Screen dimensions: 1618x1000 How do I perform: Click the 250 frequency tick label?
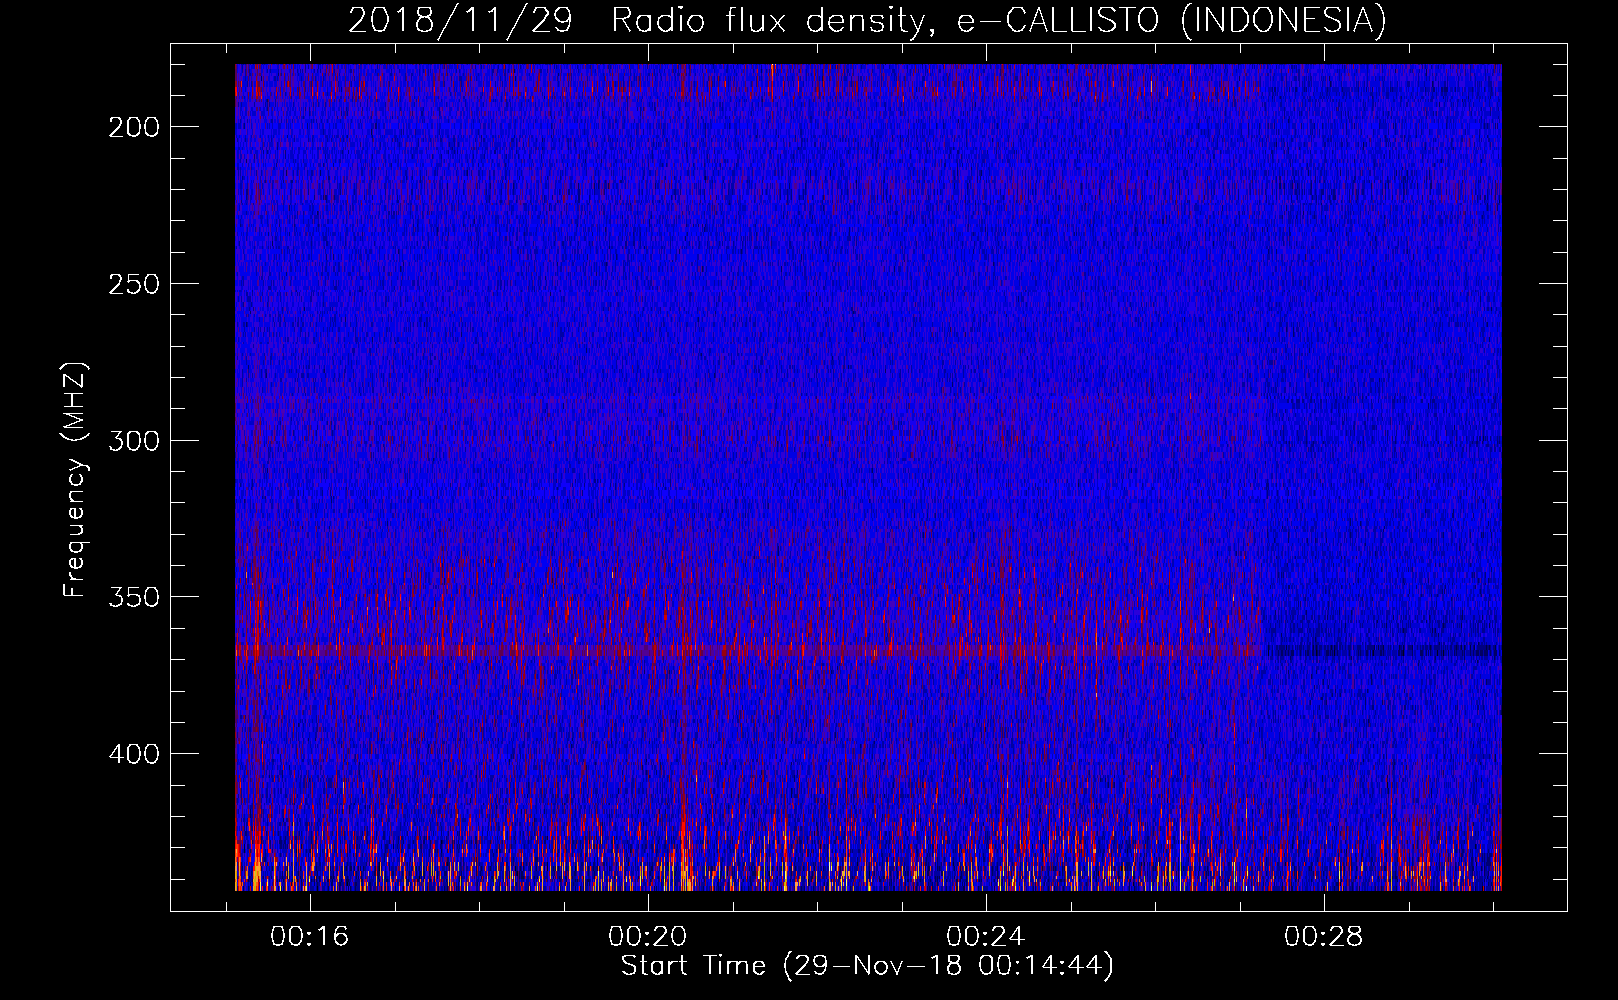(x=134, y=284)
